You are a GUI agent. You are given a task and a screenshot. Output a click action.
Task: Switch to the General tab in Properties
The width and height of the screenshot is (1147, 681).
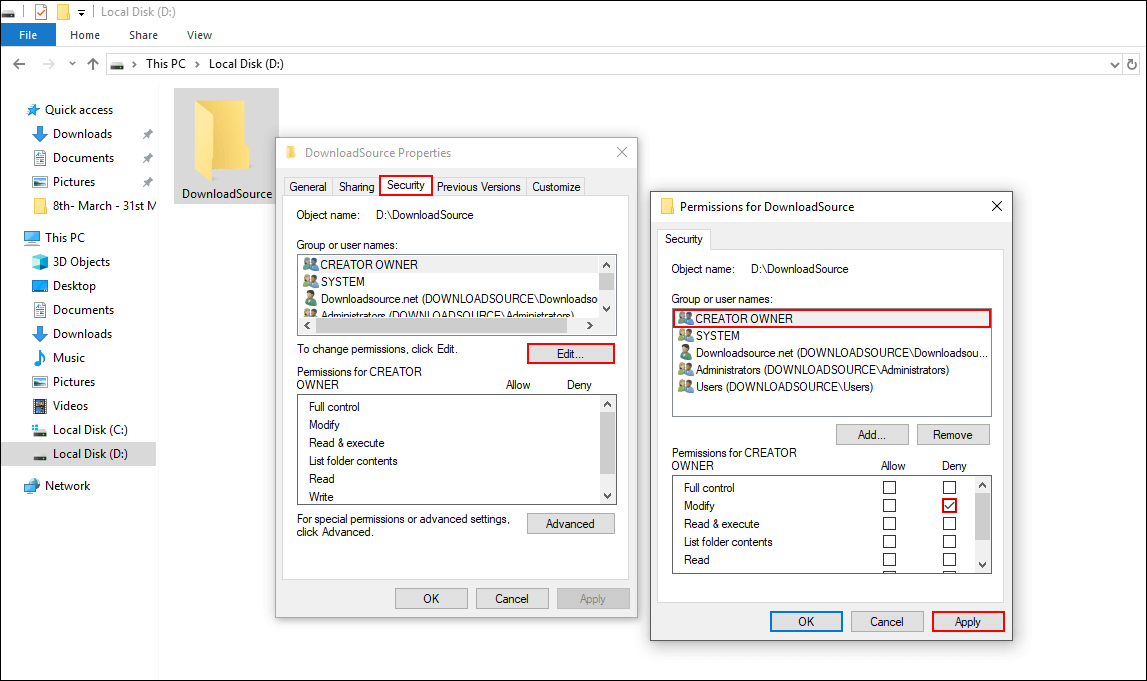pyautogui.click(x=308, y=187)
